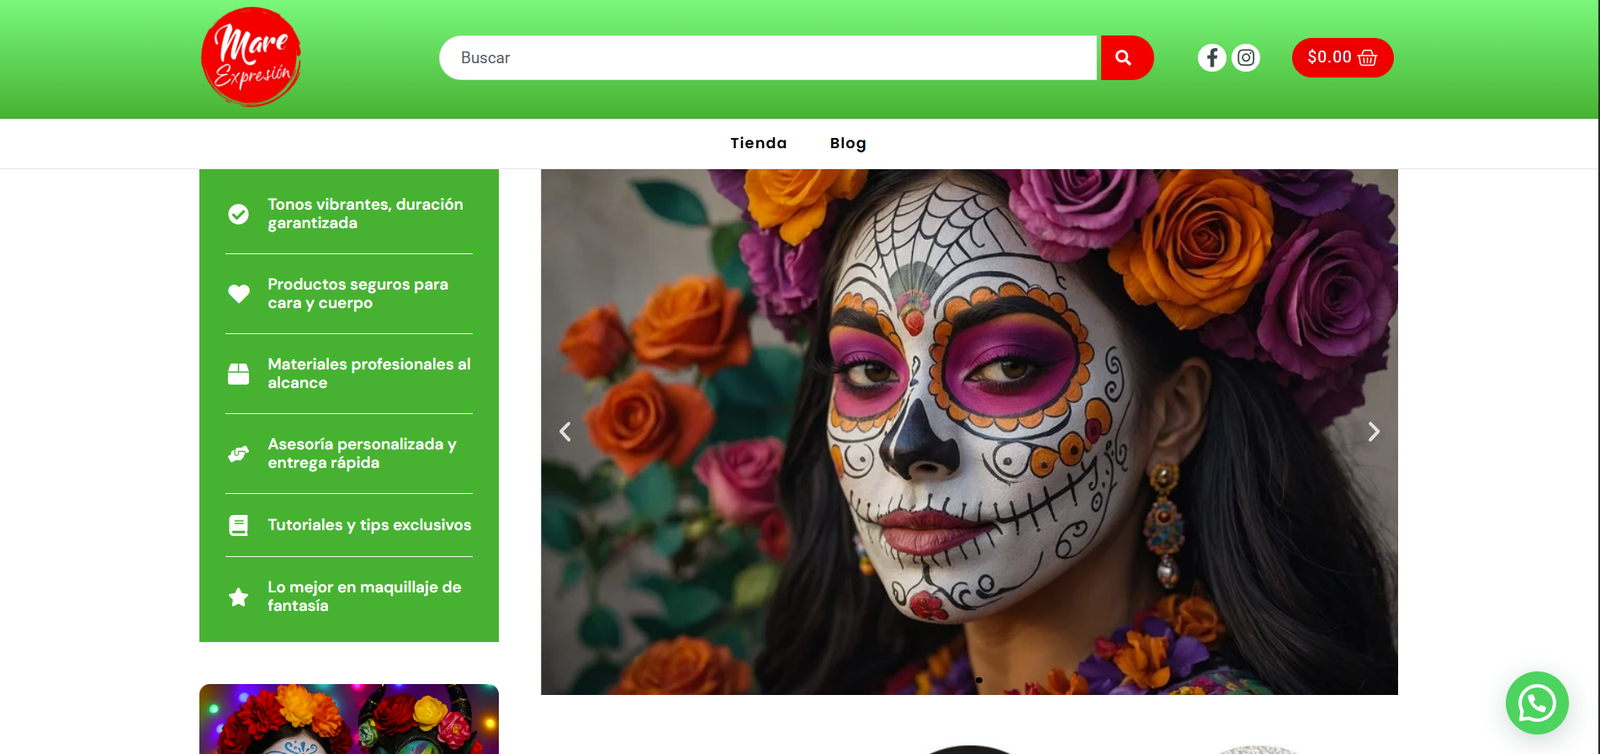Select text 'Asesoría personalizada y entrega rápida'
The height and width of the screenshot is (754, 1600).
(362, 454)
